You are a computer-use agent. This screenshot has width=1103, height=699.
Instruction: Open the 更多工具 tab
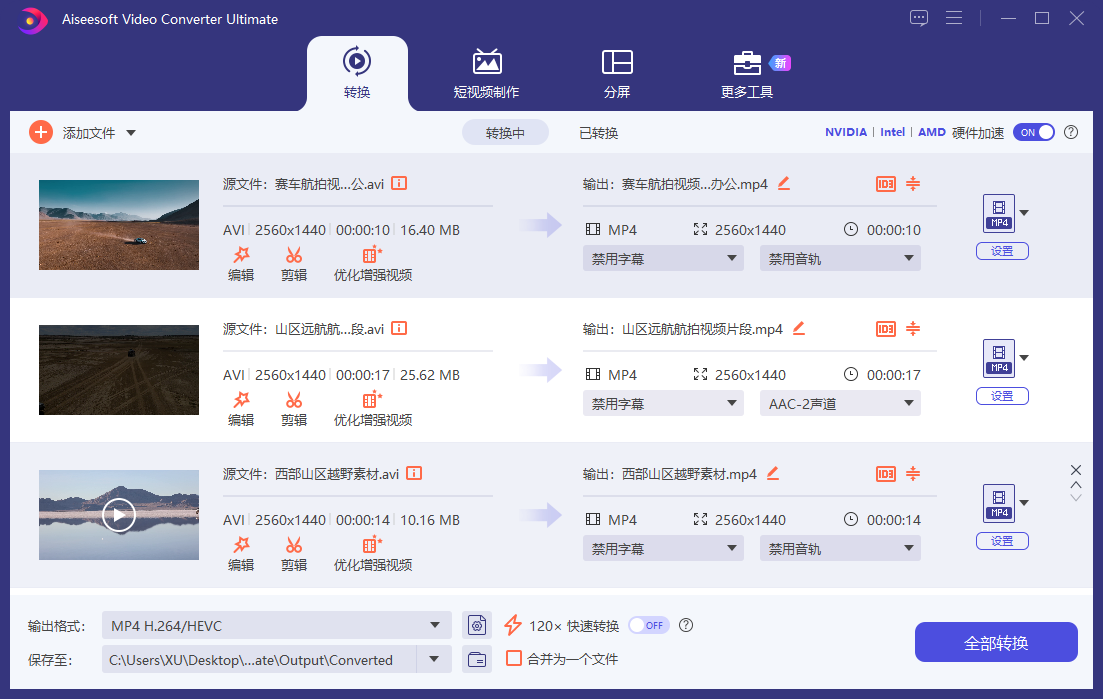click(x=747, y=73)
